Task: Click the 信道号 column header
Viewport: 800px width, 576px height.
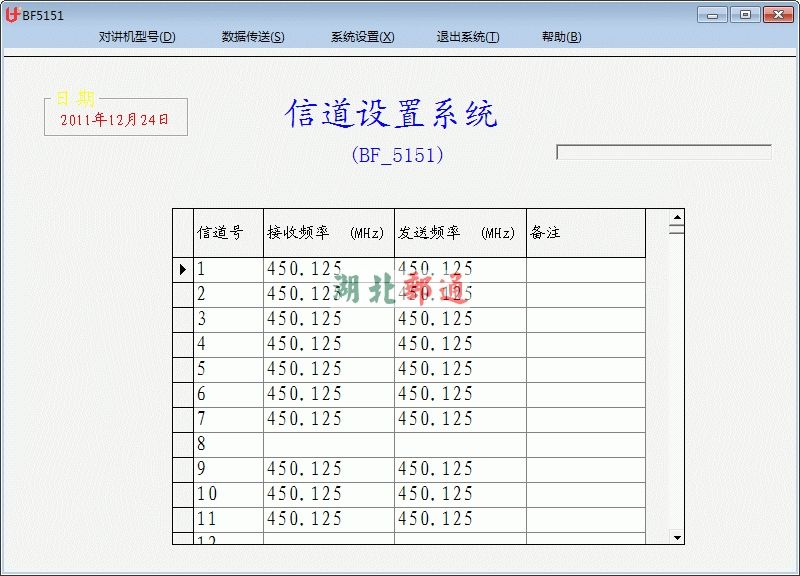Action: point(228,233)
